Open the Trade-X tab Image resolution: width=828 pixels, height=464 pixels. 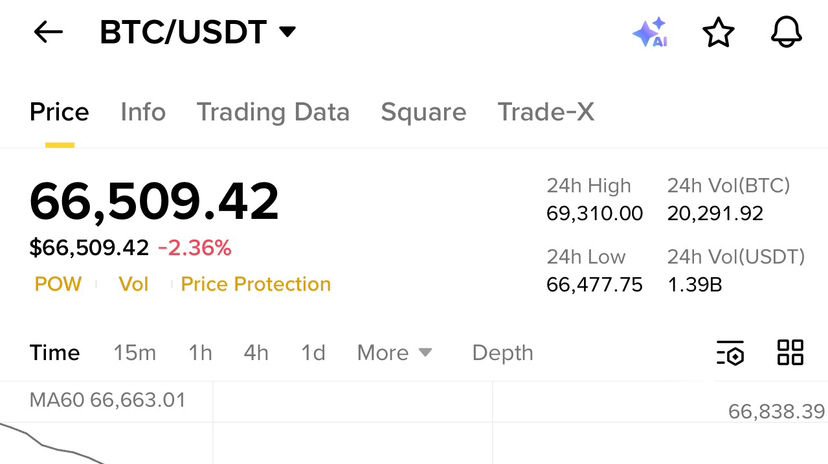pos(546,112)
